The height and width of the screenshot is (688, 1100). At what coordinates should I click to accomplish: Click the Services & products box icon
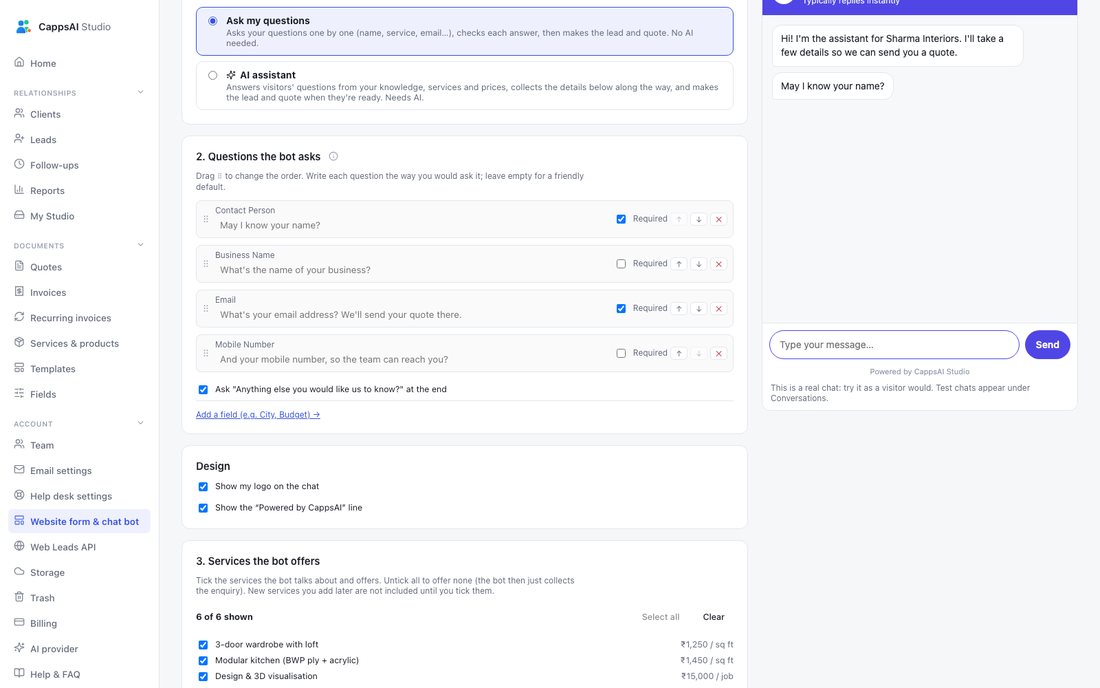click(19, 343)
